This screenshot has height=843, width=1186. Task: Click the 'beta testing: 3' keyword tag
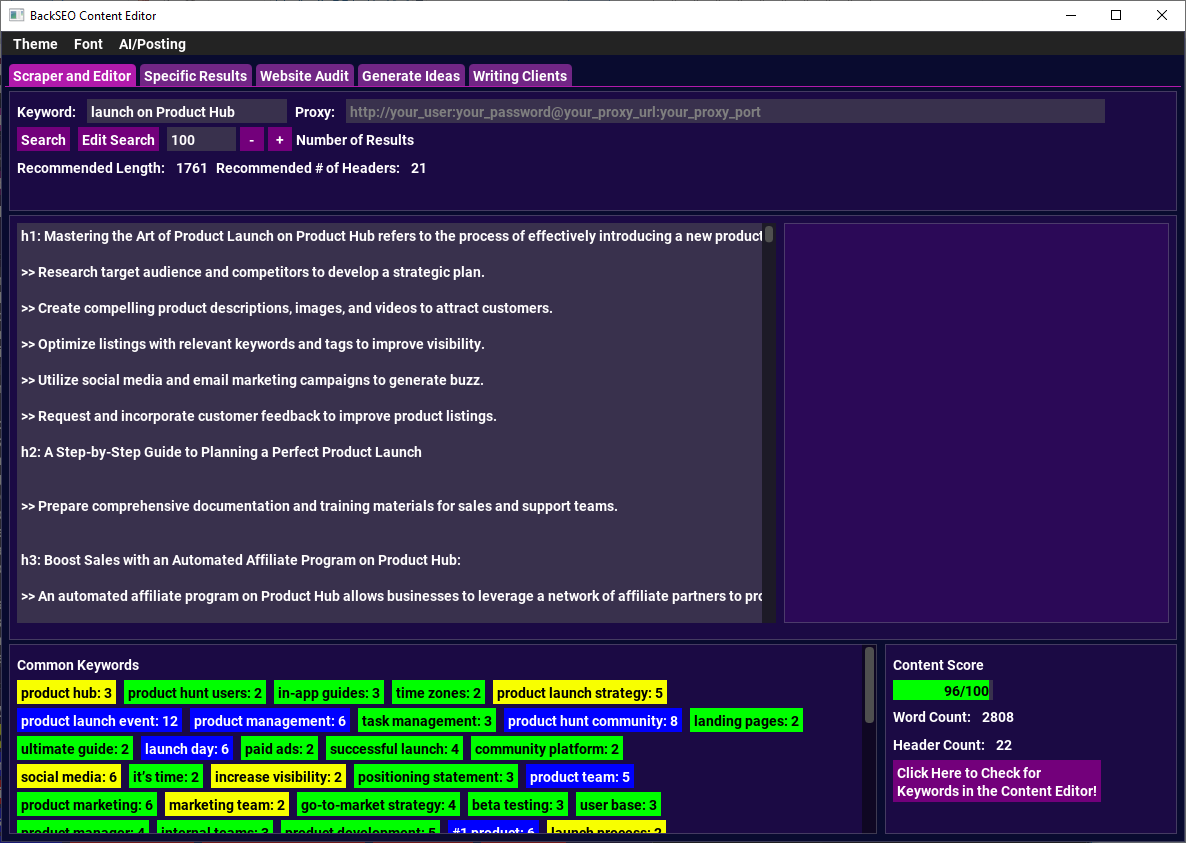pyautogui.click(x=517, y=805)
